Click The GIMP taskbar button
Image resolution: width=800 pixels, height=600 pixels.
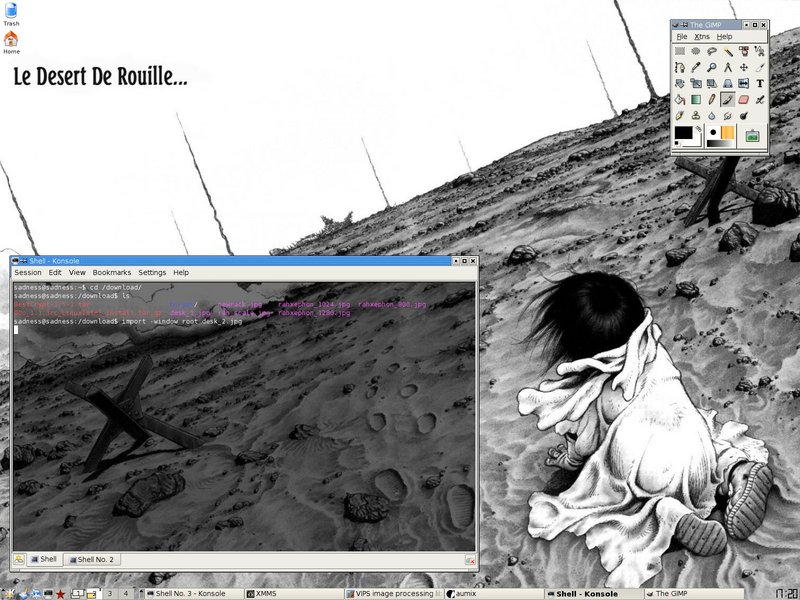click(694, 594)
